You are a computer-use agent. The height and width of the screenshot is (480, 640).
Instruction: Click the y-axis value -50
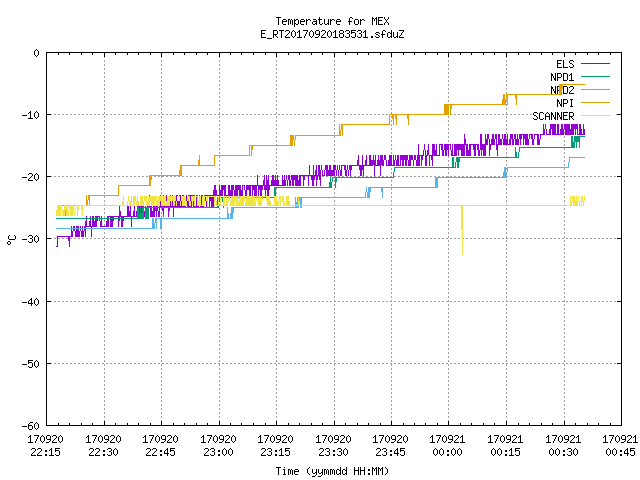click(31, 364)
